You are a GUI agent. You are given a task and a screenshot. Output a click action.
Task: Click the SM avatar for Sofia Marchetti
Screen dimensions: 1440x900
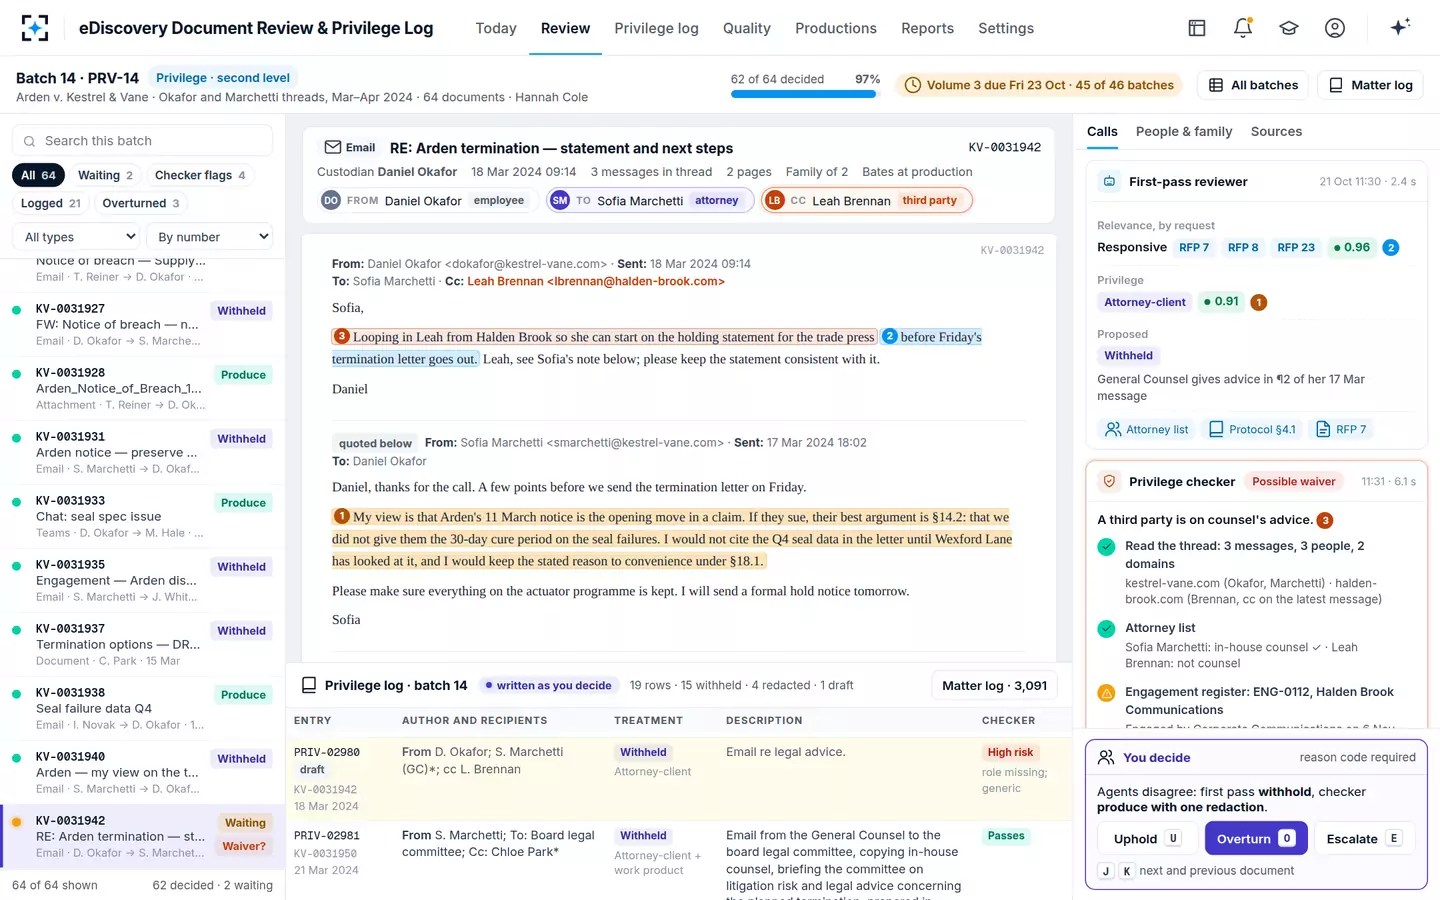point(560,201)
